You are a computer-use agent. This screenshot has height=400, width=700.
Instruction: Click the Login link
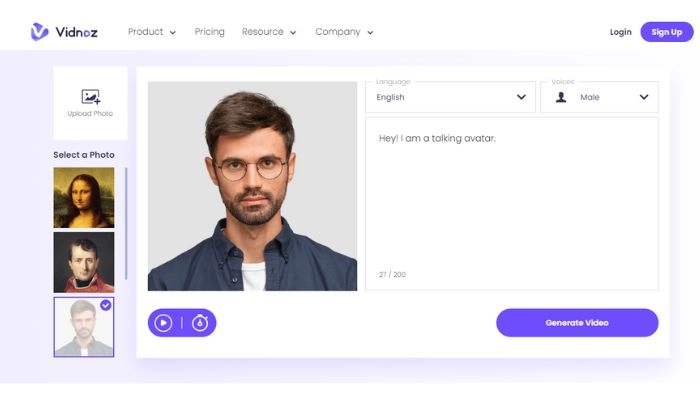coord(621,32)
